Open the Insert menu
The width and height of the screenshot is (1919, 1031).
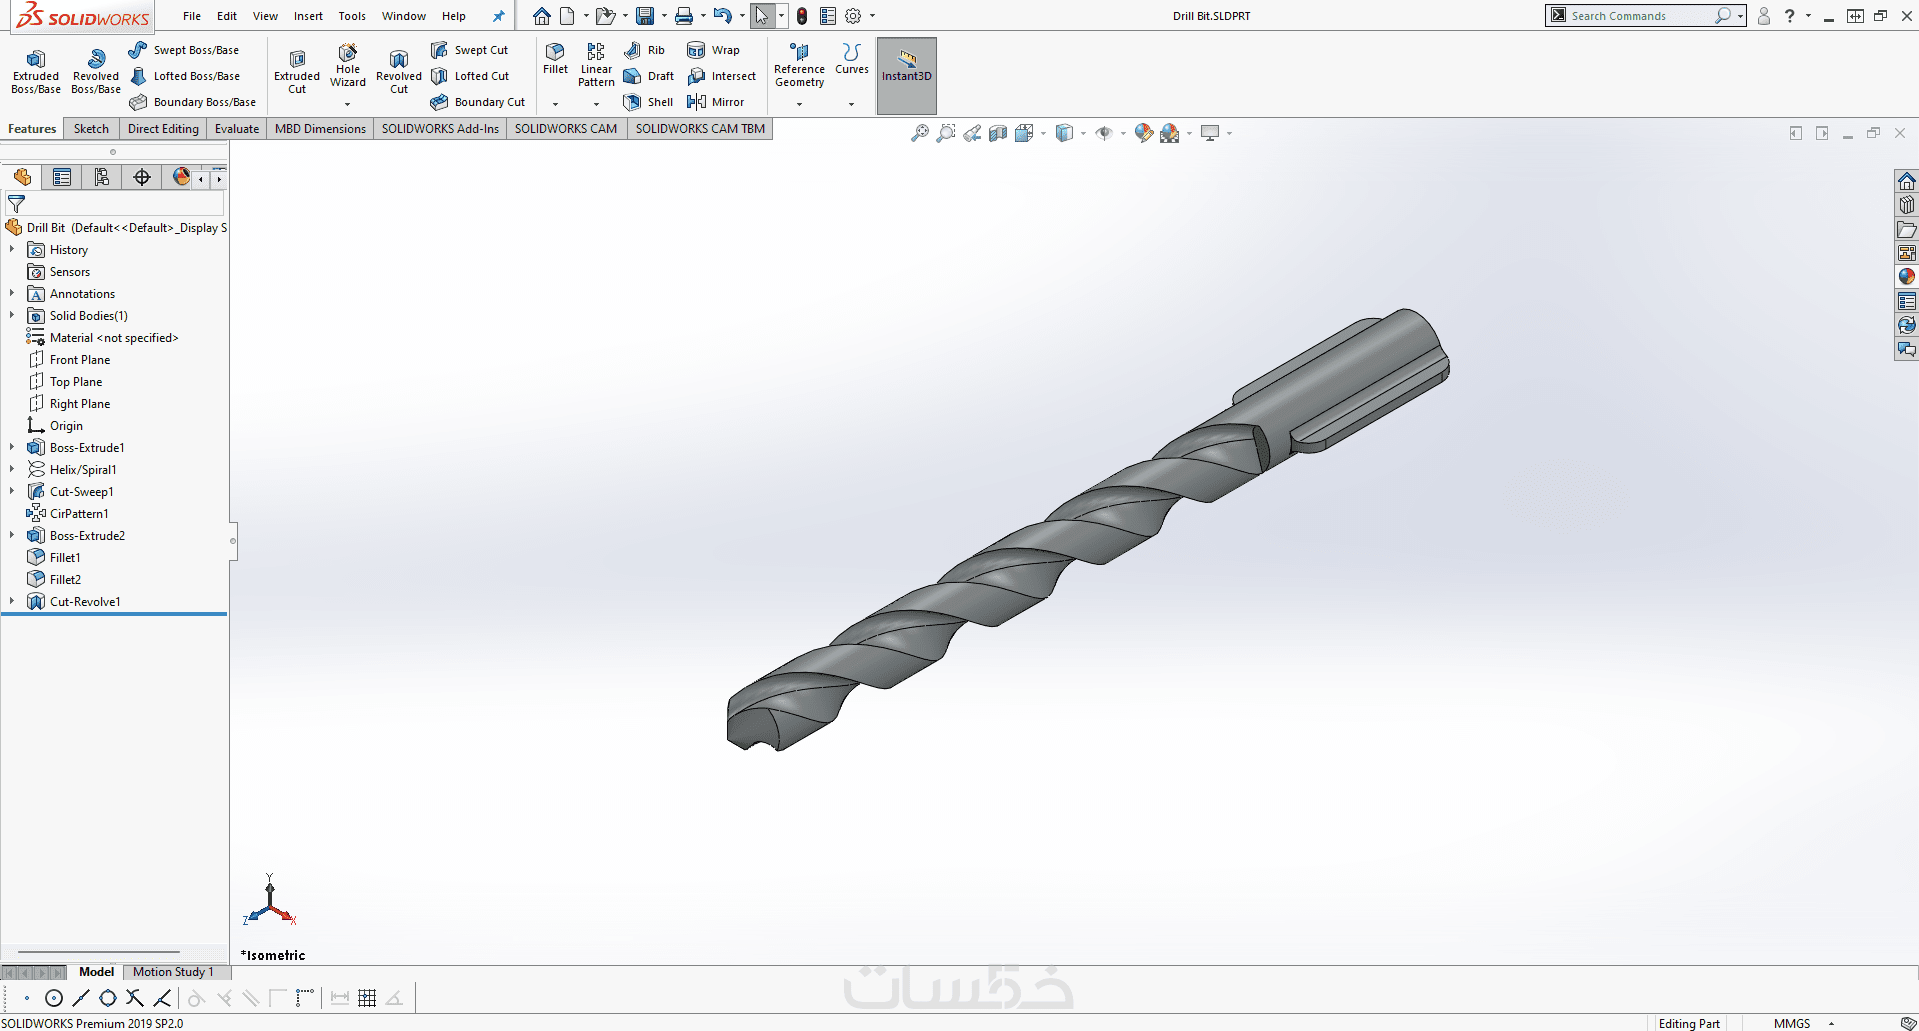(x=308, y=16)
